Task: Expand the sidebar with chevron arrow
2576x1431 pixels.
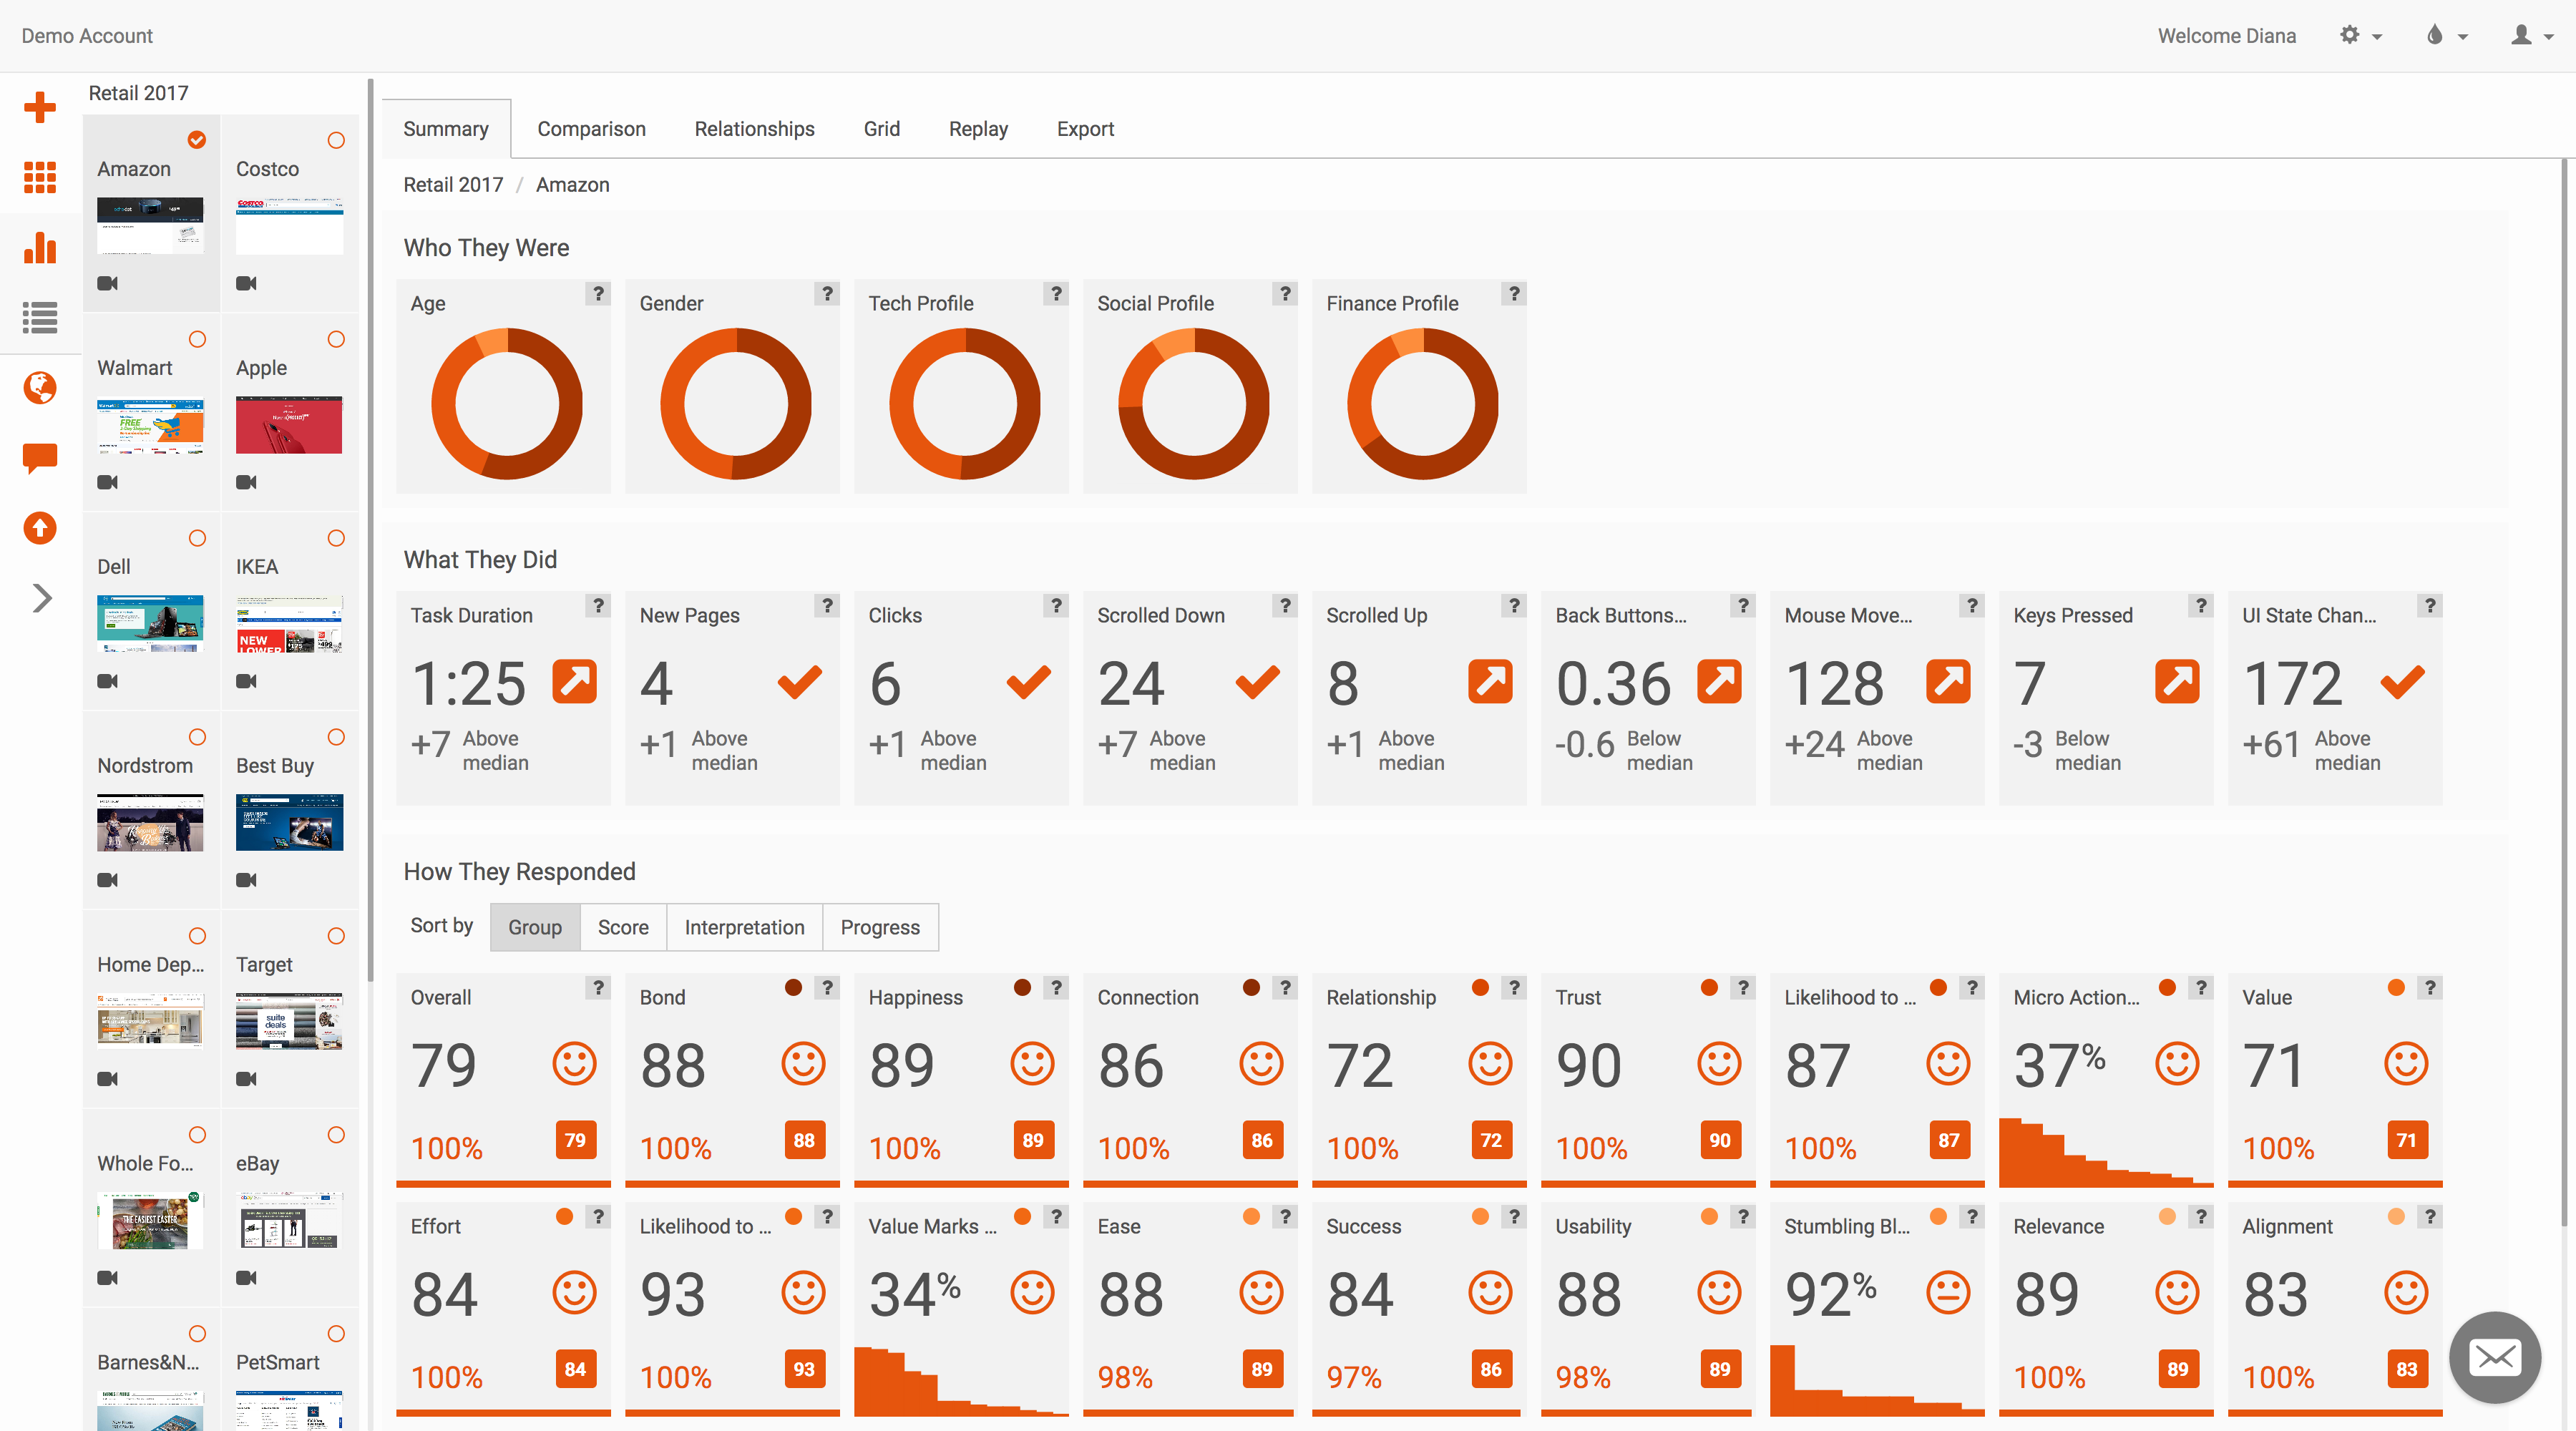Action: point(41,598)
